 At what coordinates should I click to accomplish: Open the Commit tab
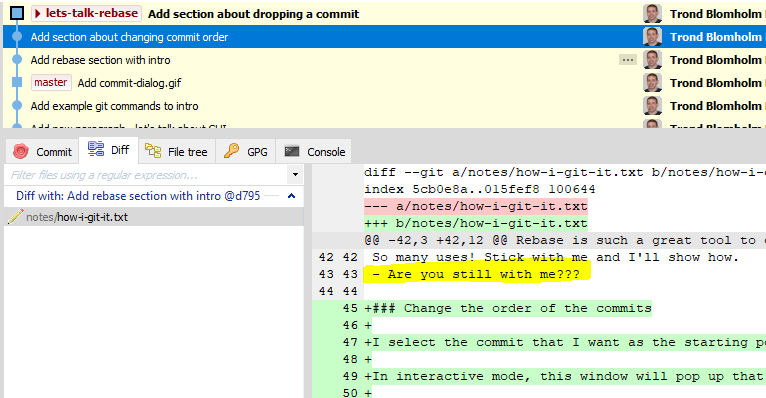[x=43, y=152]
